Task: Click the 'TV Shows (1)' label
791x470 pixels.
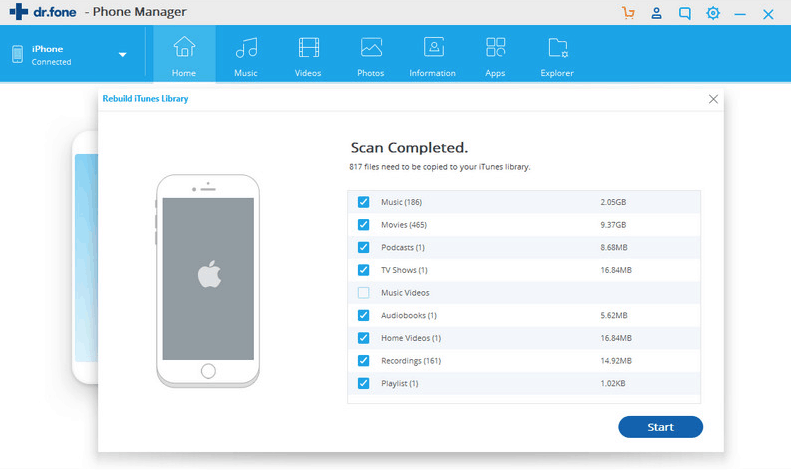Action: pyautogui.click(x=405, y=270)
